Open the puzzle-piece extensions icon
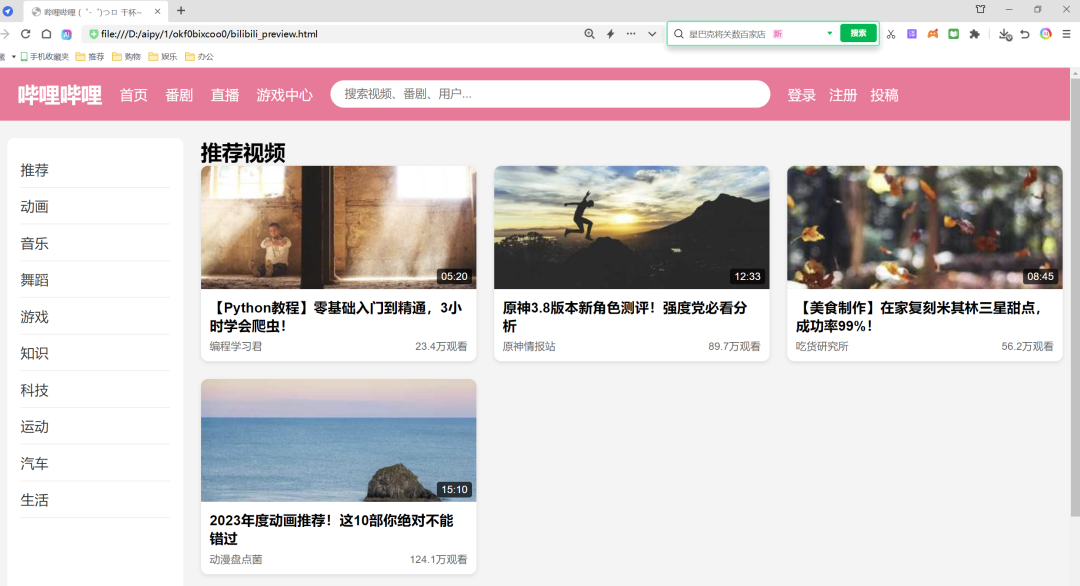 974,33
